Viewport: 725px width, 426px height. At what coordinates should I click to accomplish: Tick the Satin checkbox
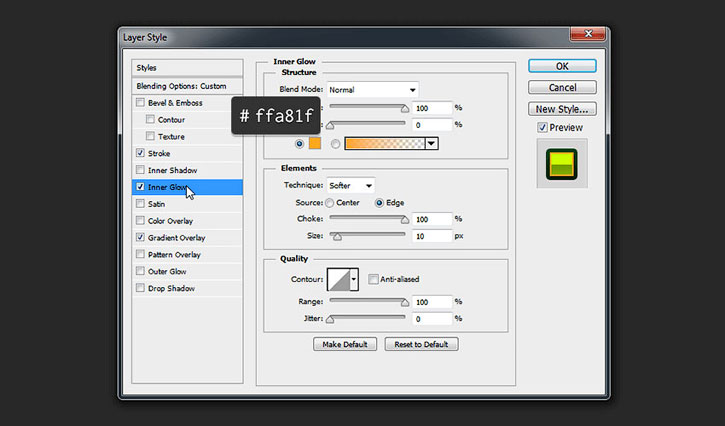coord(140,204)
